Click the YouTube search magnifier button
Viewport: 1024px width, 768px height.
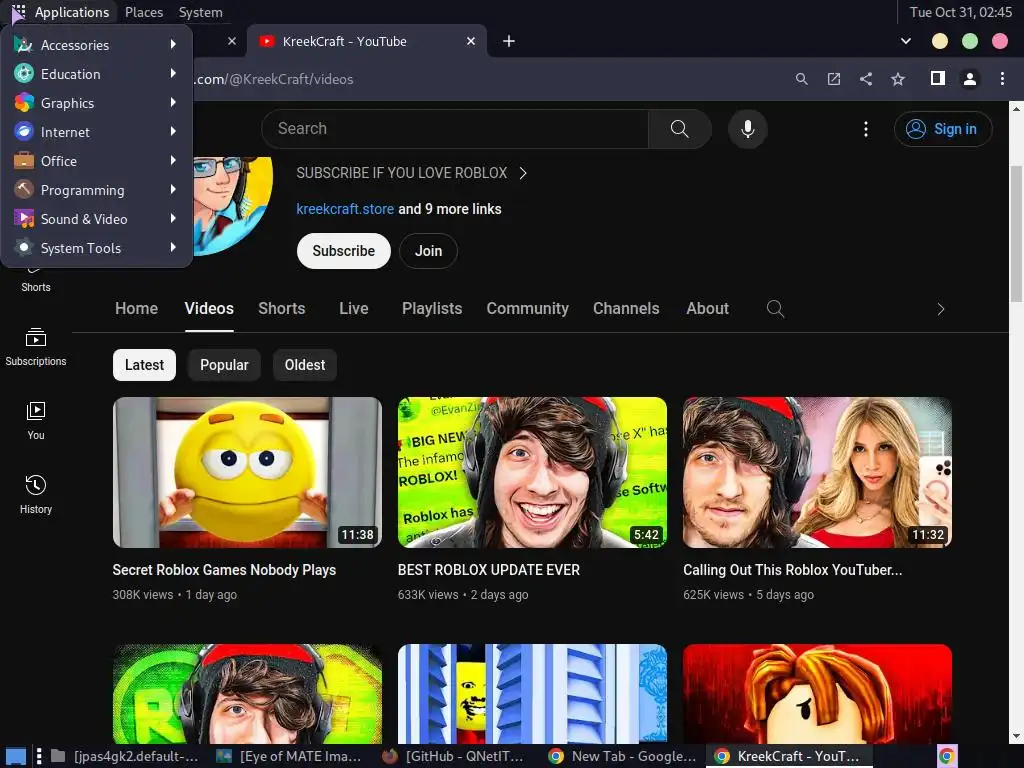click(679, 129)
